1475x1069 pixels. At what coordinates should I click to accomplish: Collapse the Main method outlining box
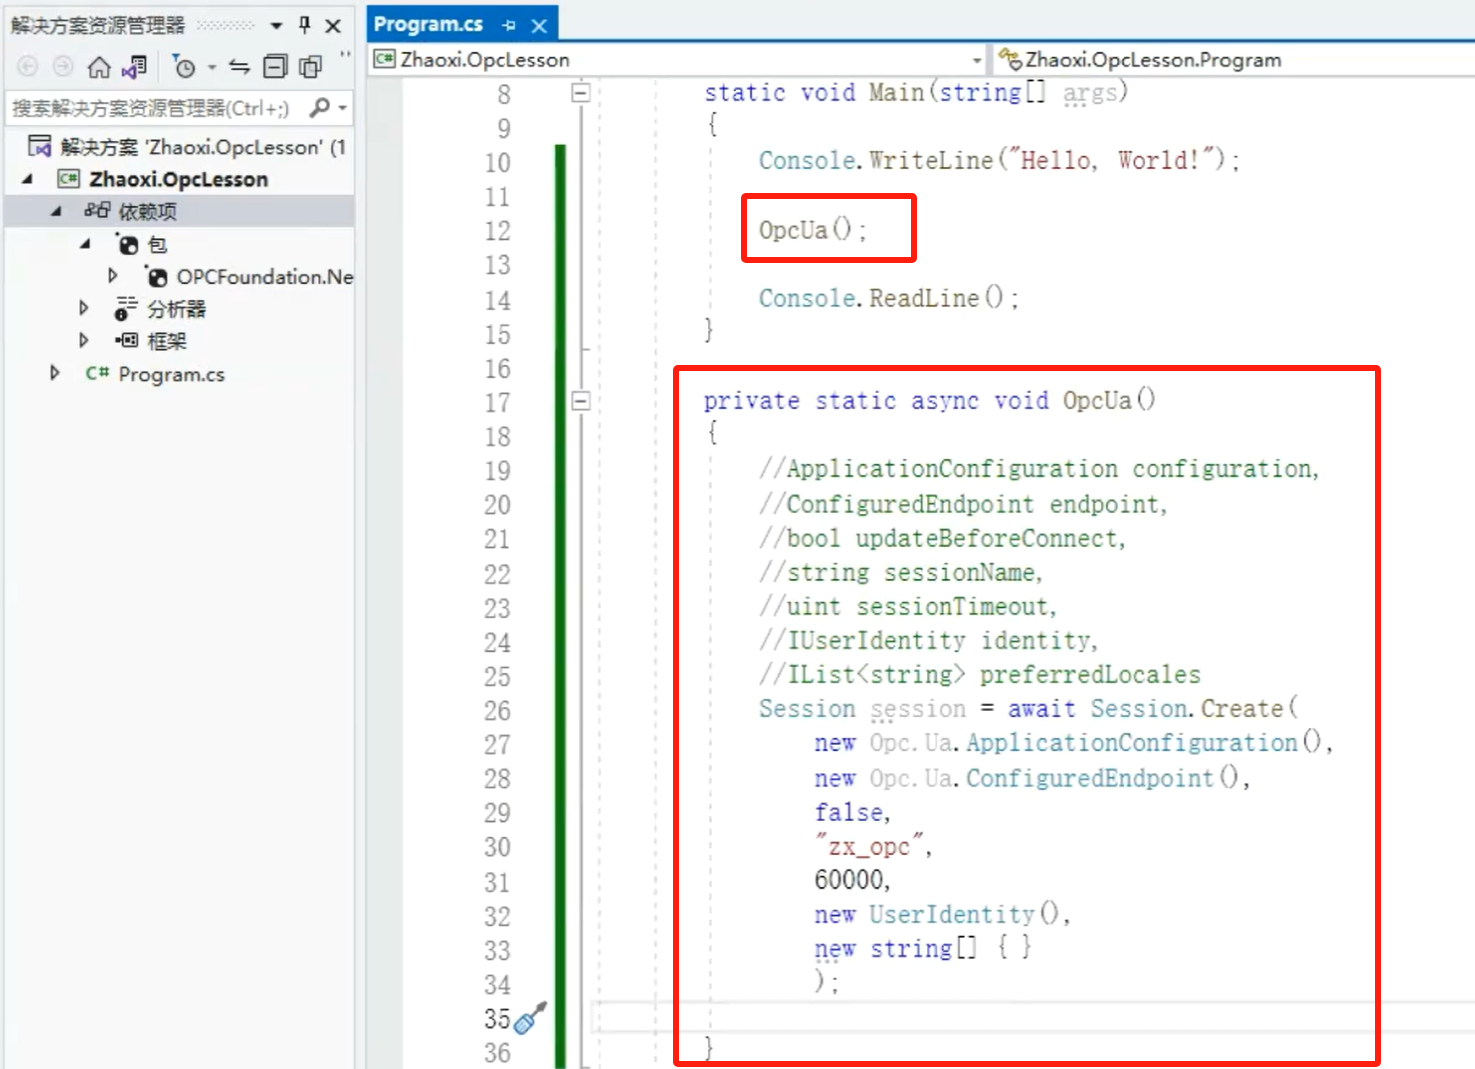pos(580,93)
